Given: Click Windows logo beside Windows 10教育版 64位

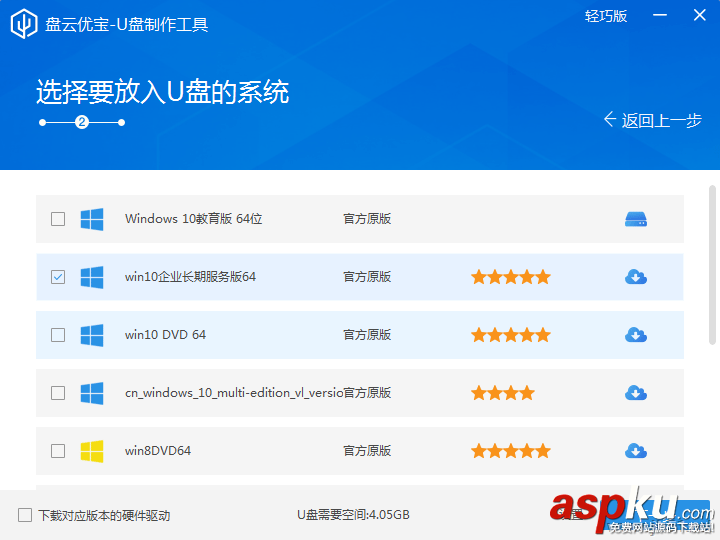Looking at the screenshot, I should pyautogui.click(x=92, y=219).
